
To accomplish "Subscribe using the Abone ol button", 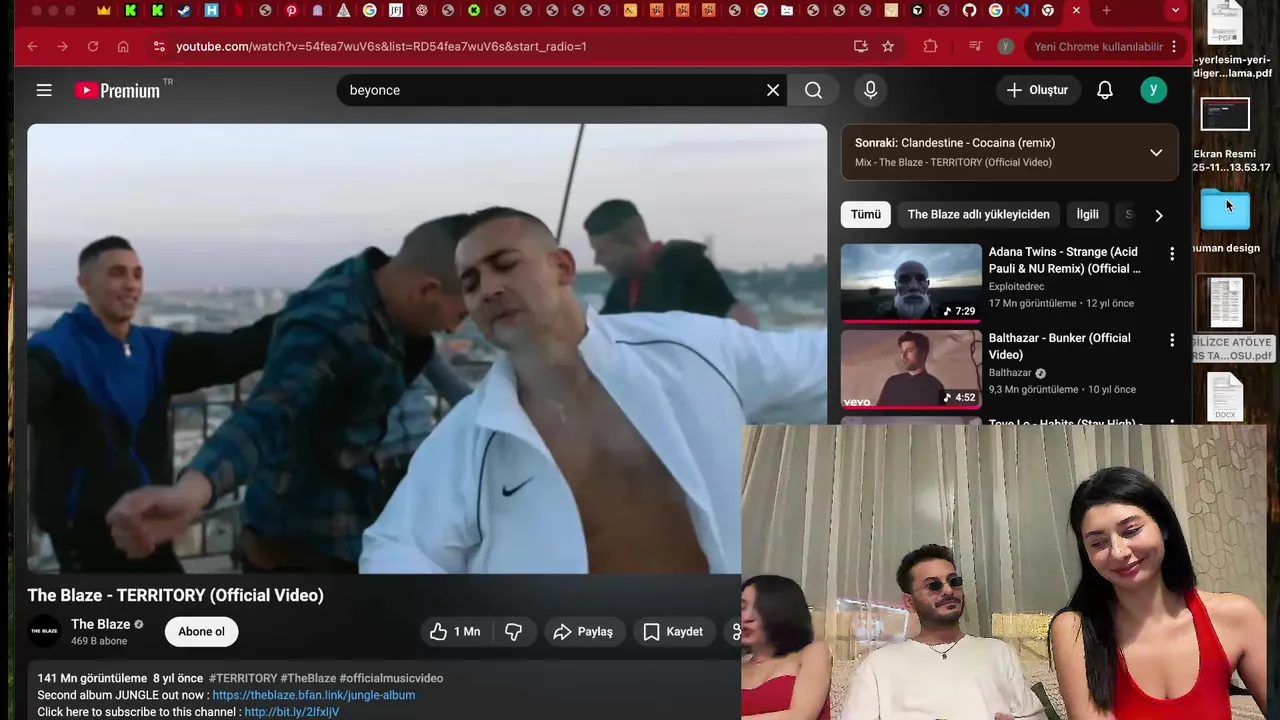I will point(201,631).
